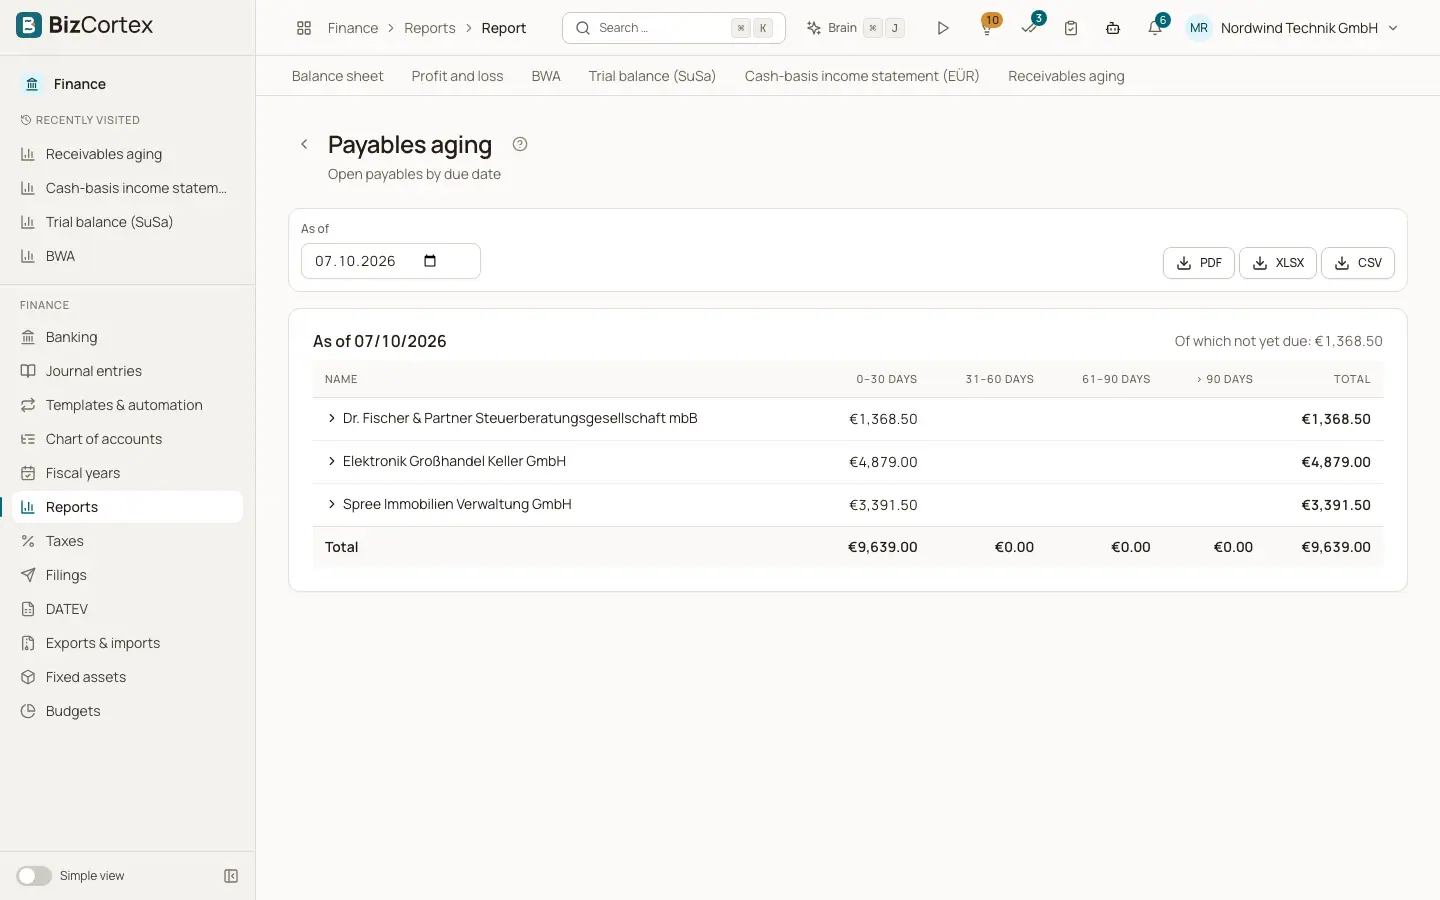Open the clipboard tasks icon
Screen dimensions: 1440x900
pos(1071,28)
